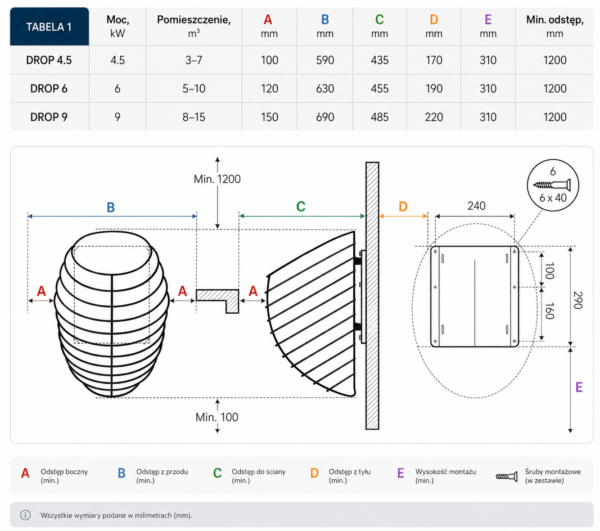The height and width of the screenshot is (531, 600).
Task: Click the info icon beside the millimetres note
Action: coord(25,515)
